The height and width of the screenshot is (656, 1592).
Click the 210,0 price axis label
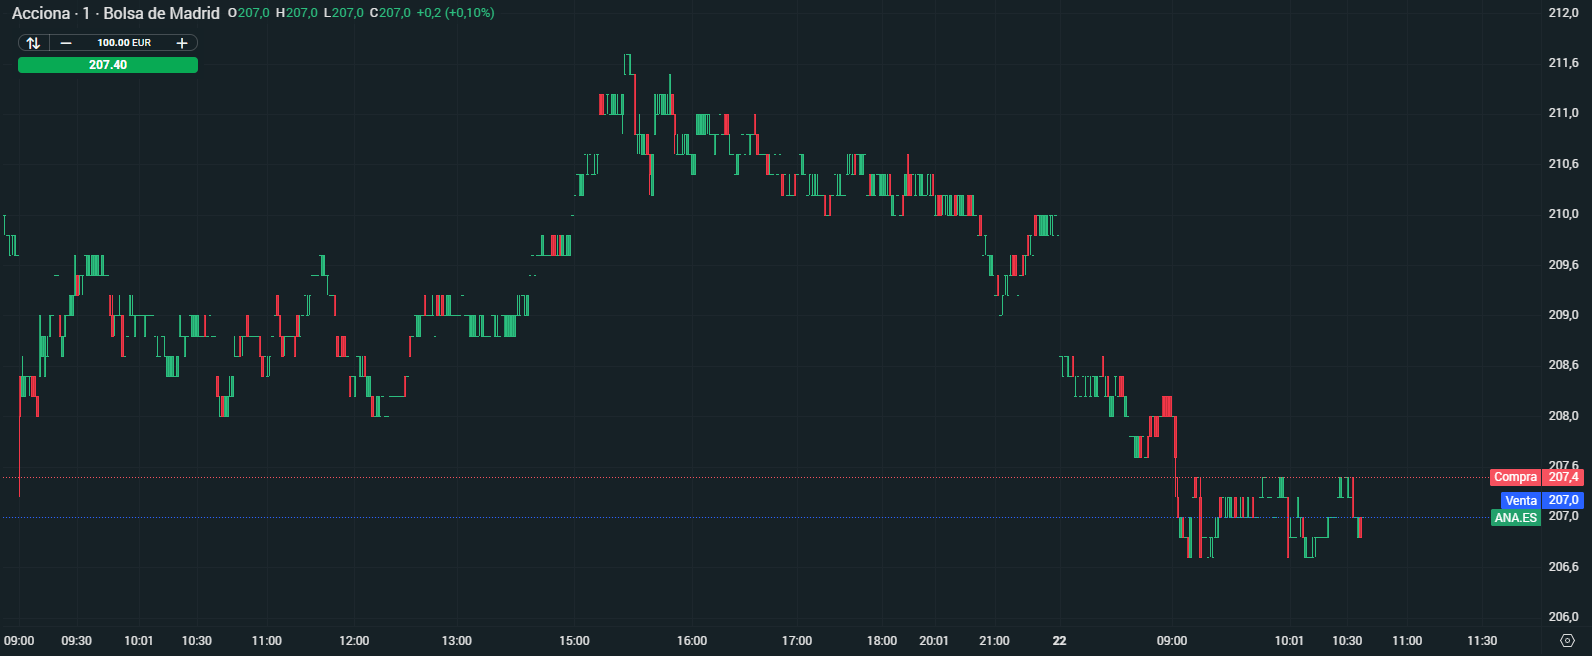(x=1563, y=214)
